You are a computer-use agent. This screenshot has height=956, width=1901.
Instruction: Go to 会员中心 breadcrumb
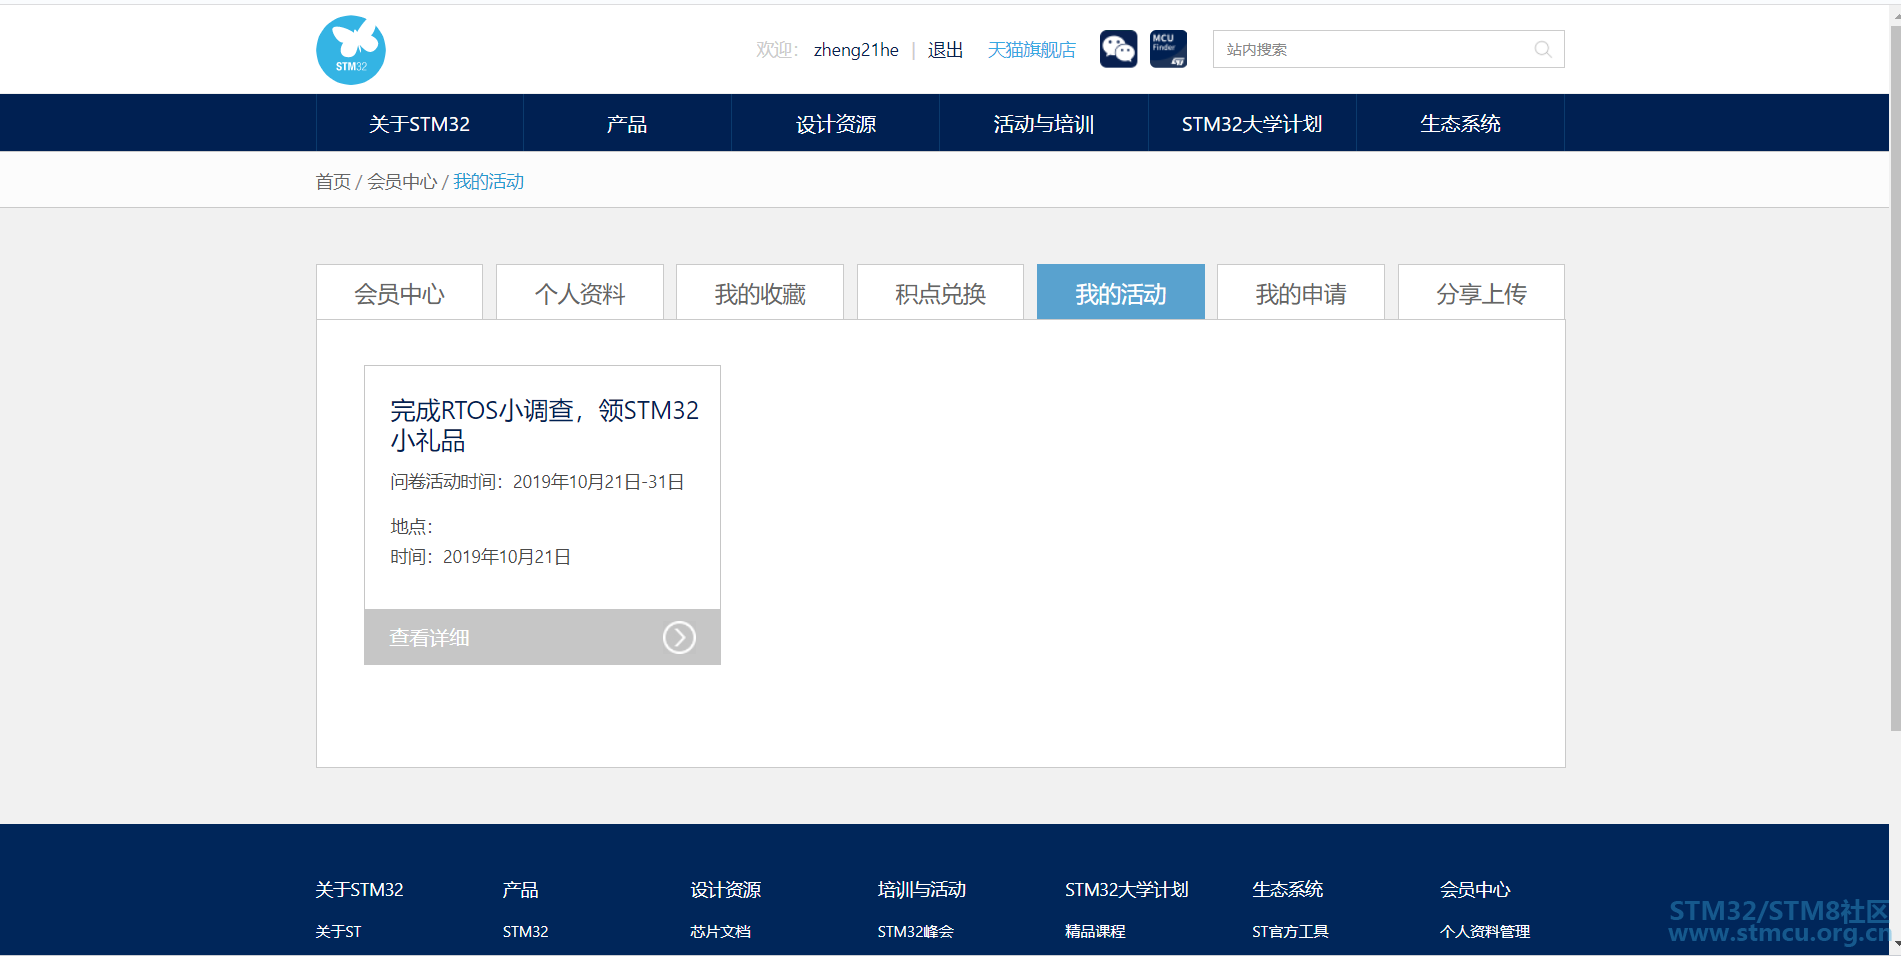[402, 181]
